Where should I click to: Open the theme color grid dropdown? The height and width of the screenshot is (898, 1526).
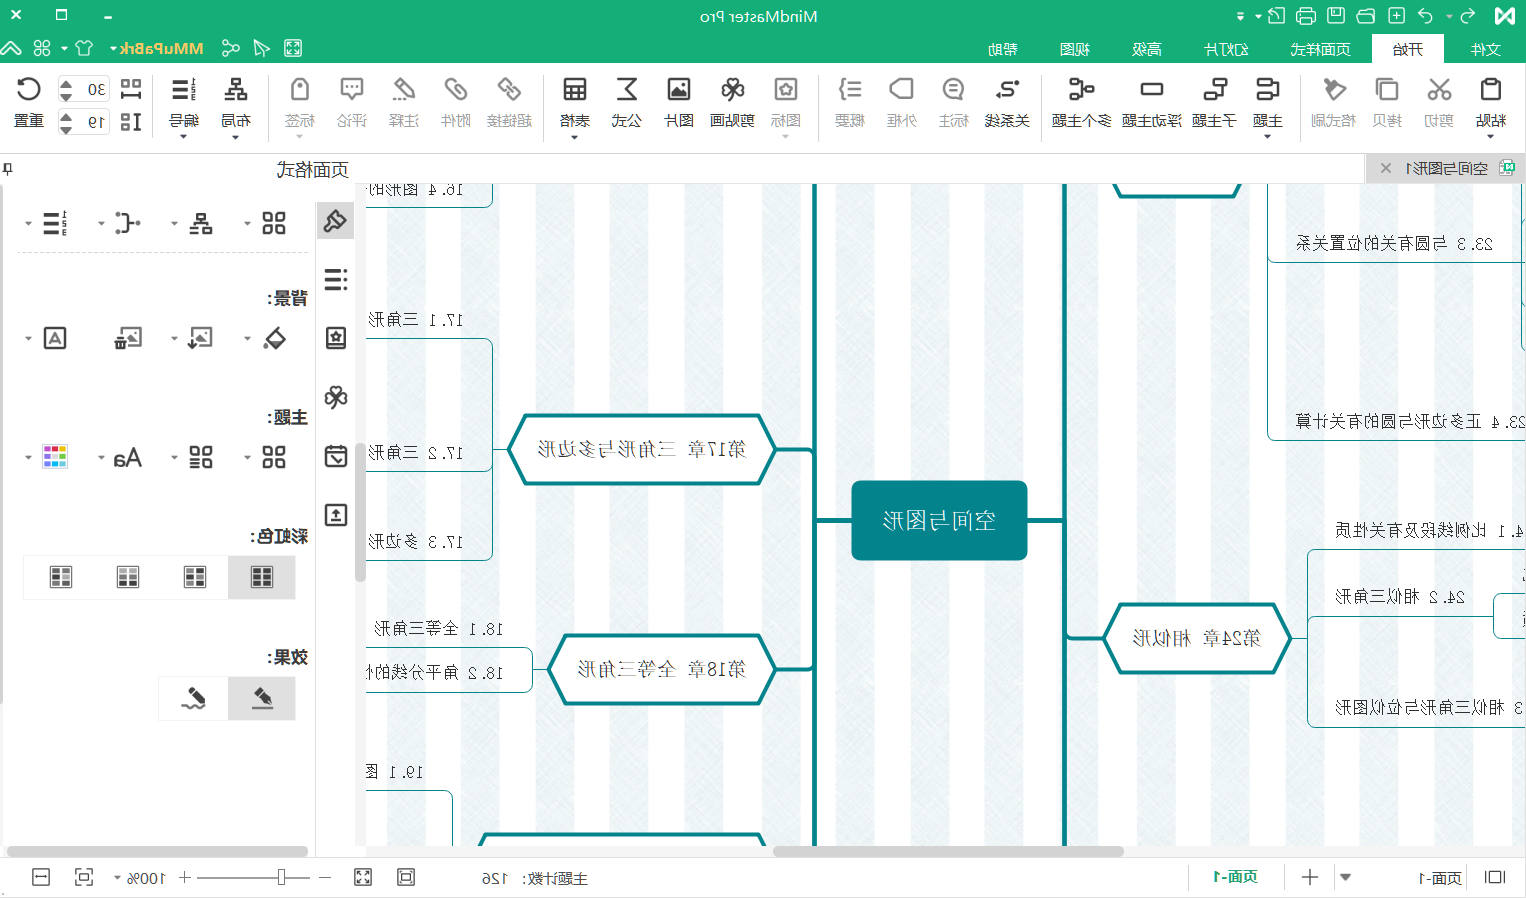[28, 458]
